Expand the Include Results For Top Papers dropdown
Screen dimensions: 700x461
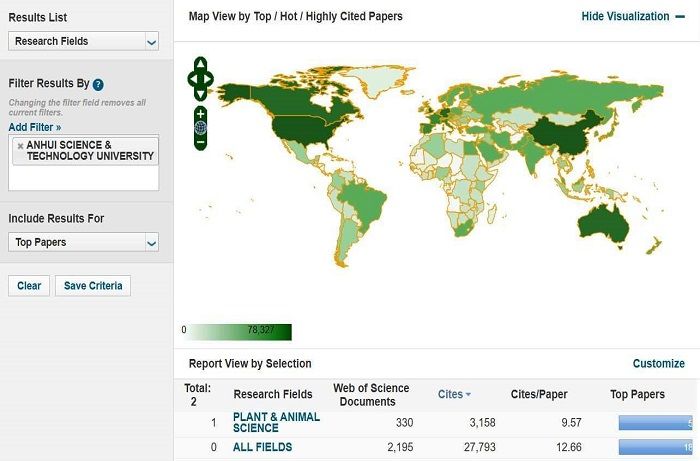pyautogui.click(x=83, y=242)
